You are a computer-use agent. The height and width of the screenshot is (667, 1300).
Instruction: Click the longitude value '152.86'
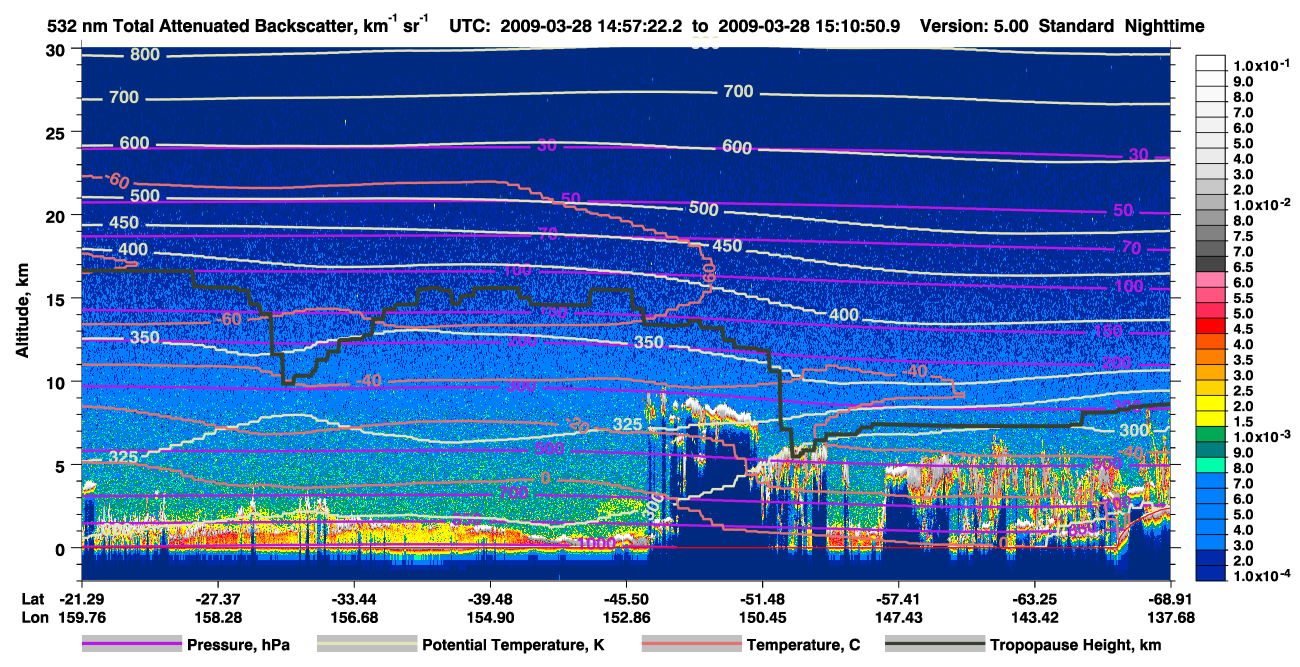pos(626,617)
